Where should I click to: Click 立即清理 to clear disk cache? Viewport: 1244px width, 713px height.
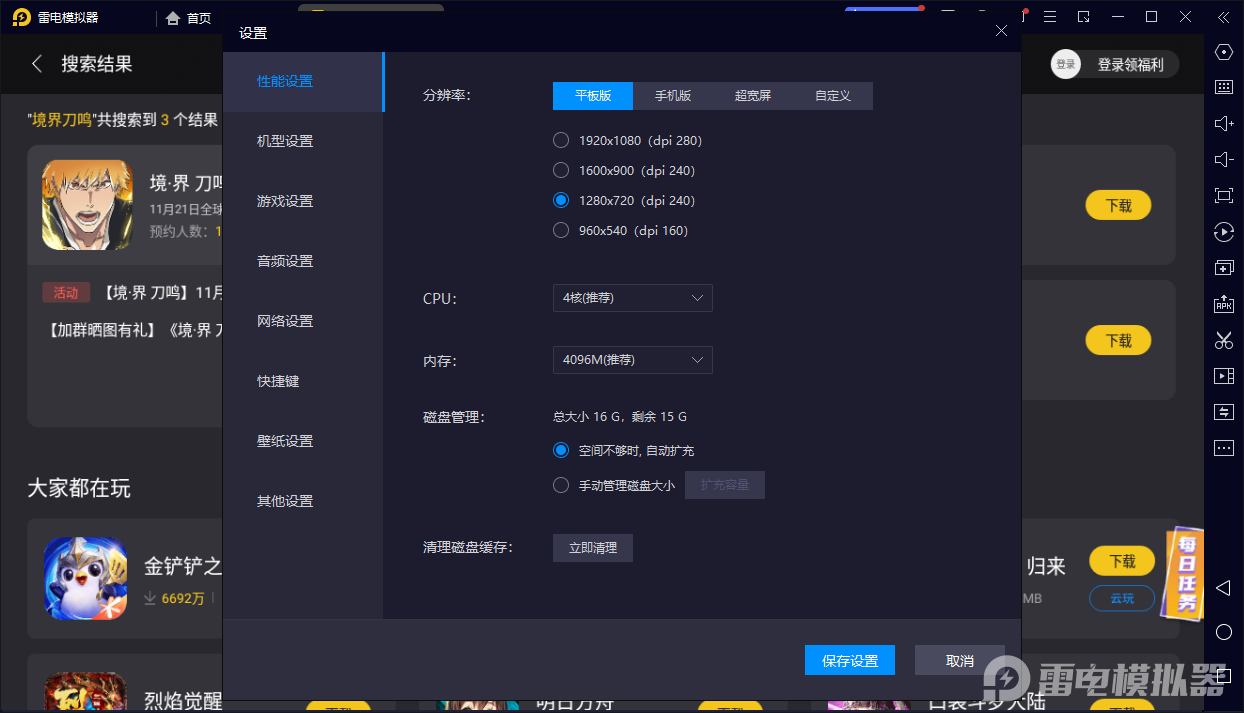point(592,547)
